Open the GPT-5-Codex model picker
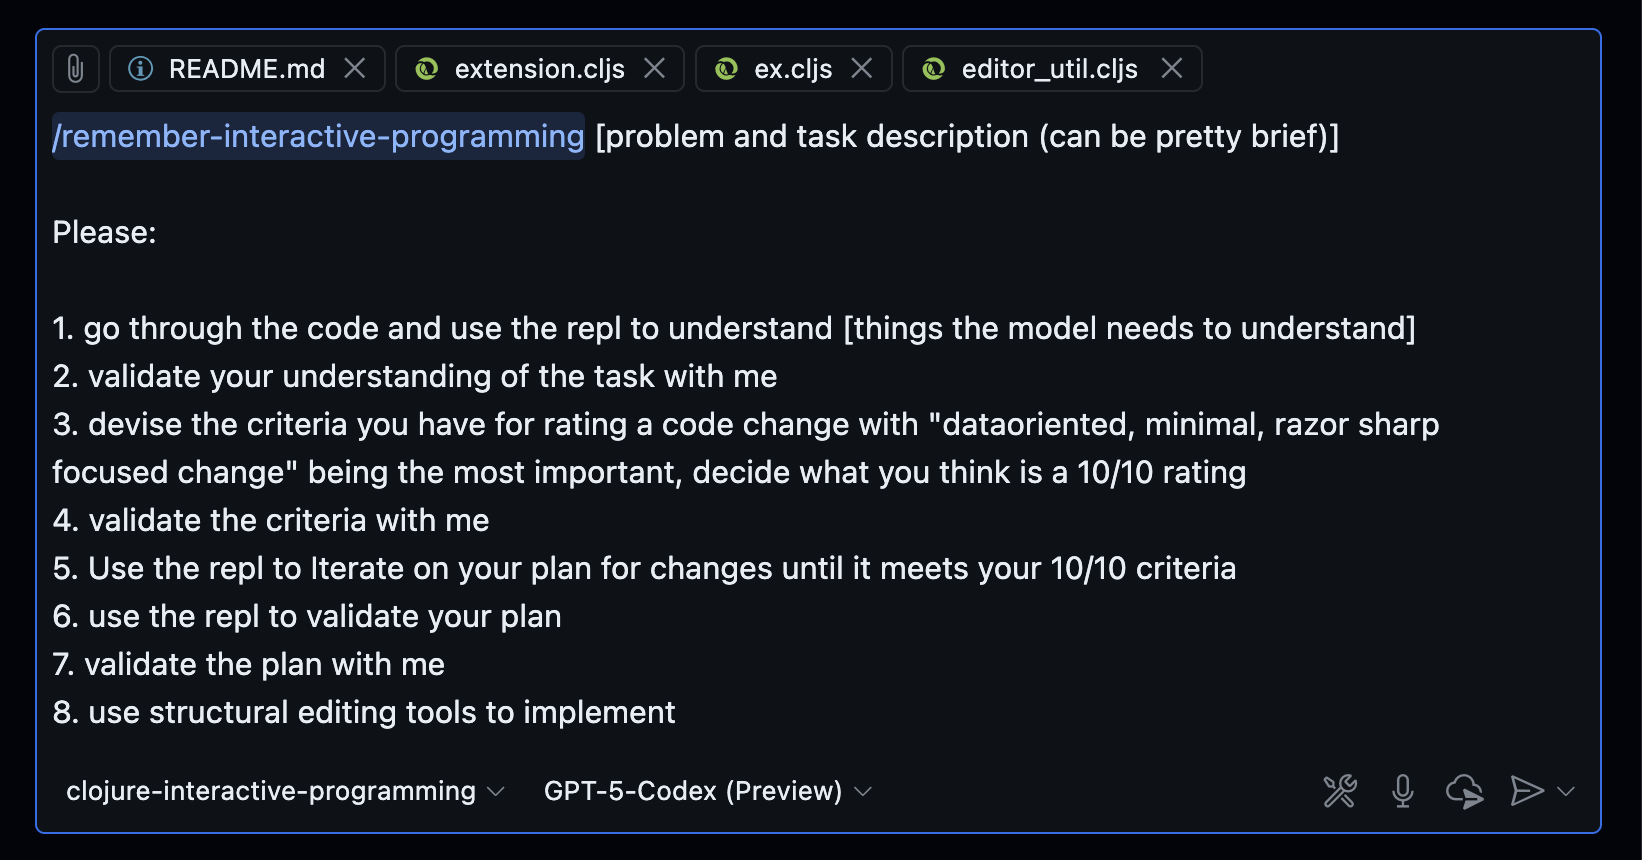1642x860 pixels. [x=705, y=790]
